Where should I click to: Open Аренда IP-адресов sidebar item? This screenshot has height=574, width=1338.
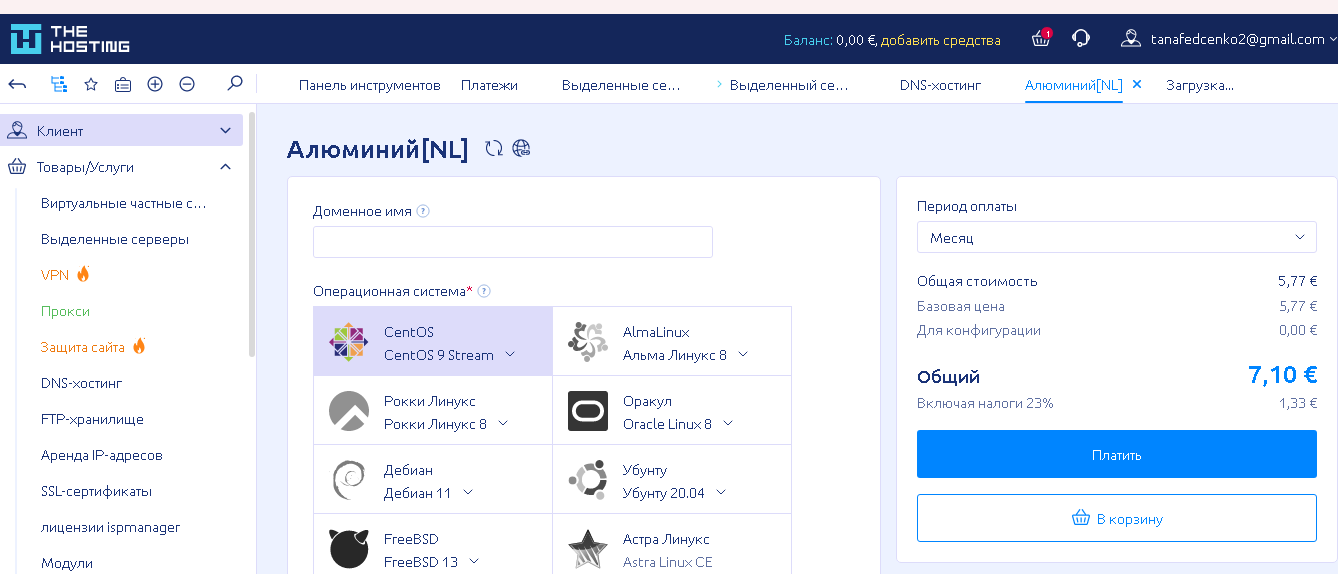coord(102,455)
